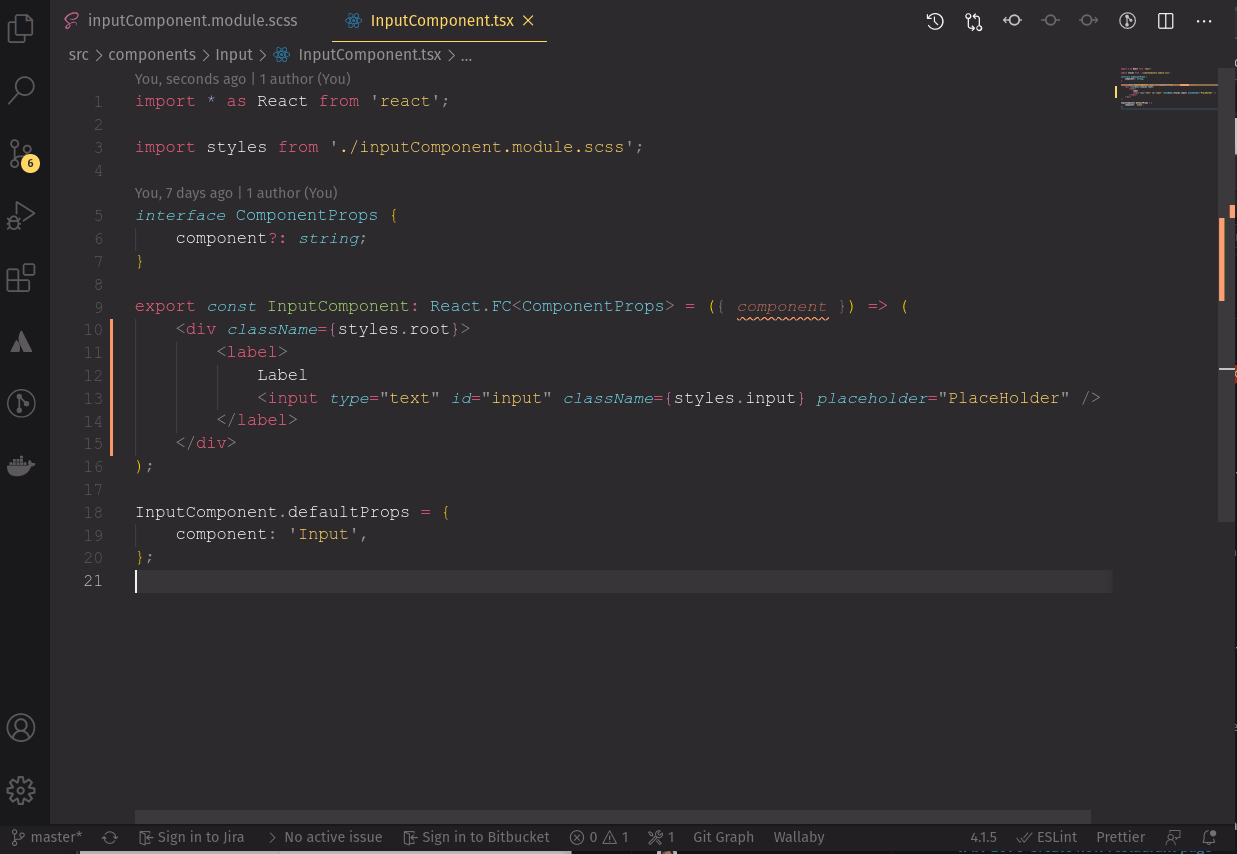Open the Search view in the activity bar
The image size is (1237, 854).
click(x=22, y=90)
